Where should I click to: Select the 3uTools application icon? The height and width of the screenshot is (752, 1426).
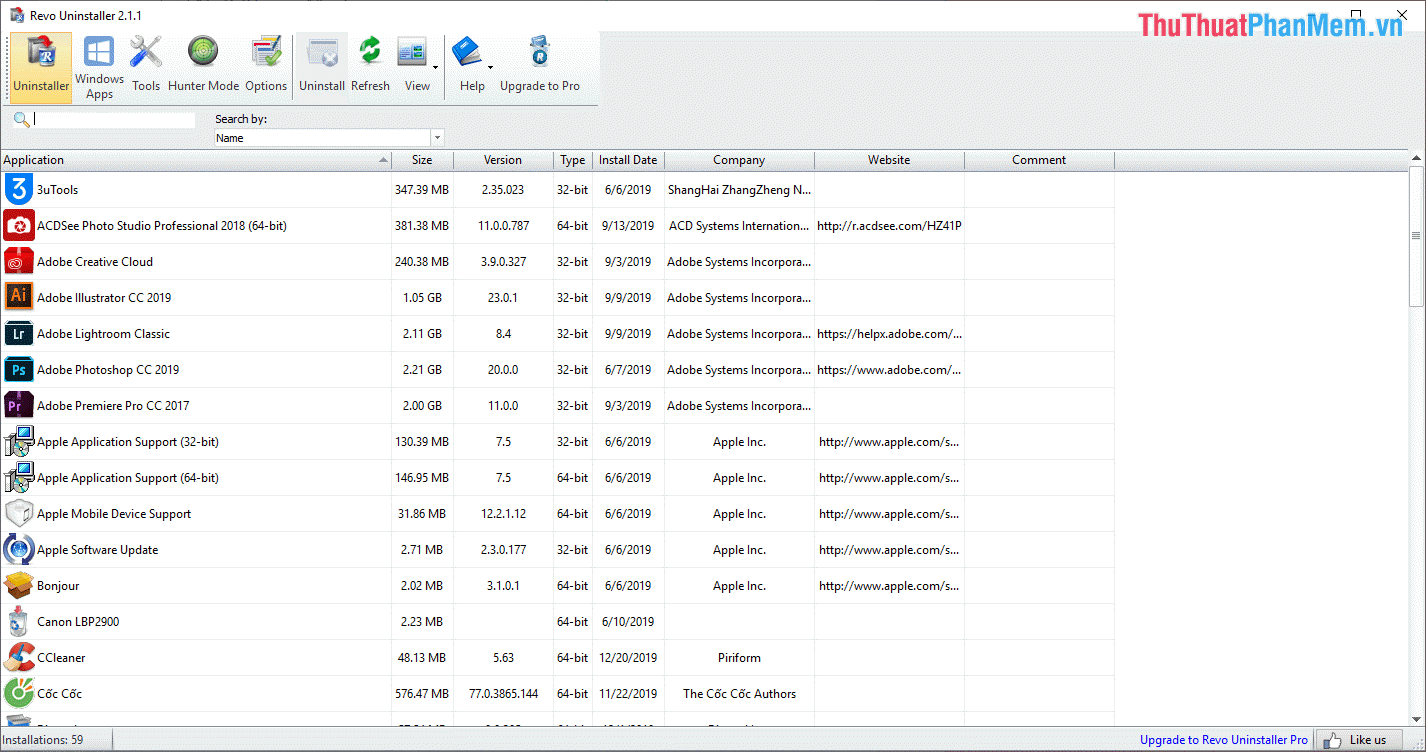19,189
